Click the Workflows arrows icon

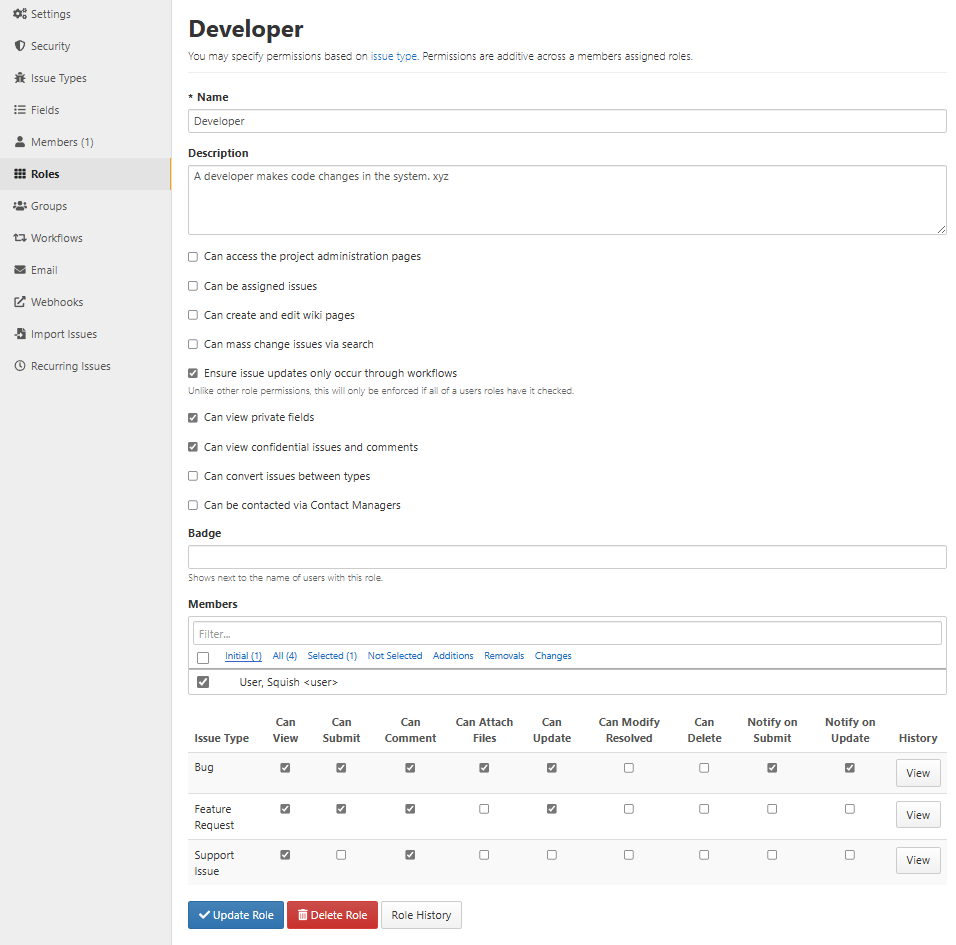[x=20, y=238]
